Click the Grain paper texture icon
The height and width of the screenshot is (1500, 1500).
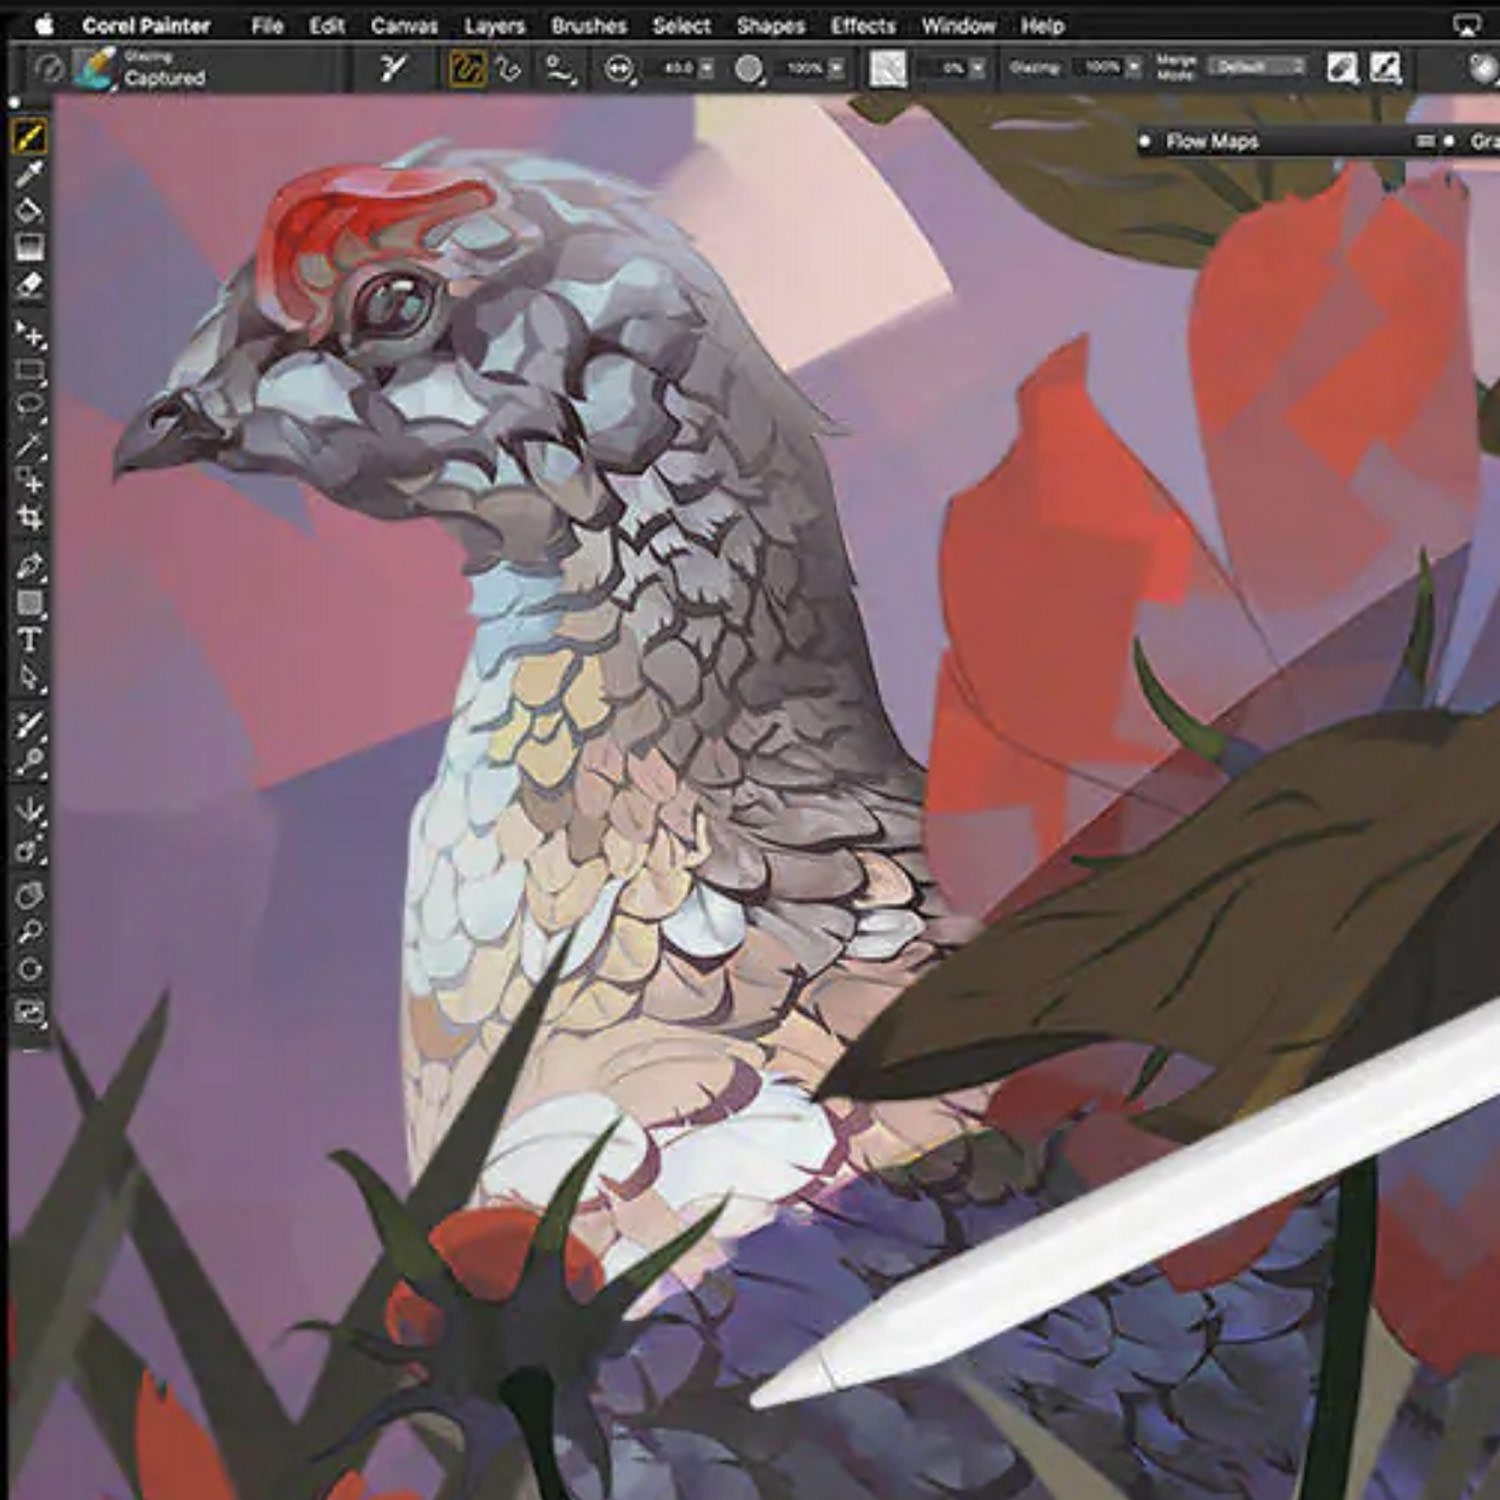pyautogui.click(x=888, y=68)
